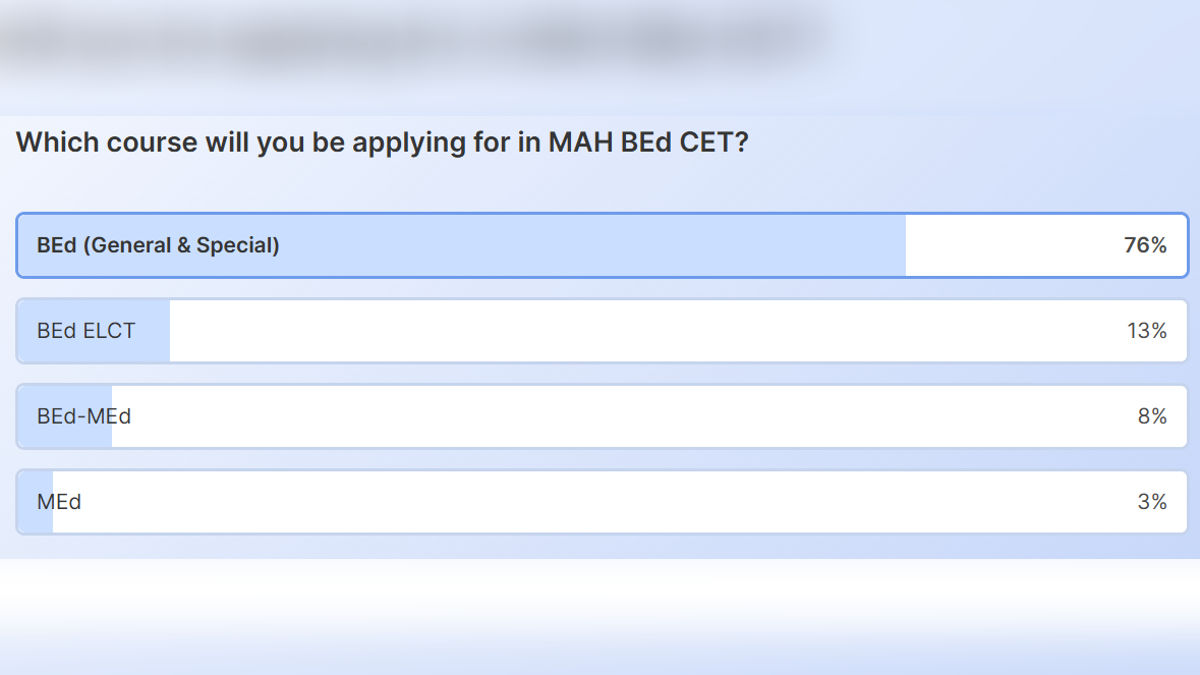Click the 13% percentage for BEd ELCT
The width and height of the screenshot is (1200, 675).
(x=1145, y=330)
